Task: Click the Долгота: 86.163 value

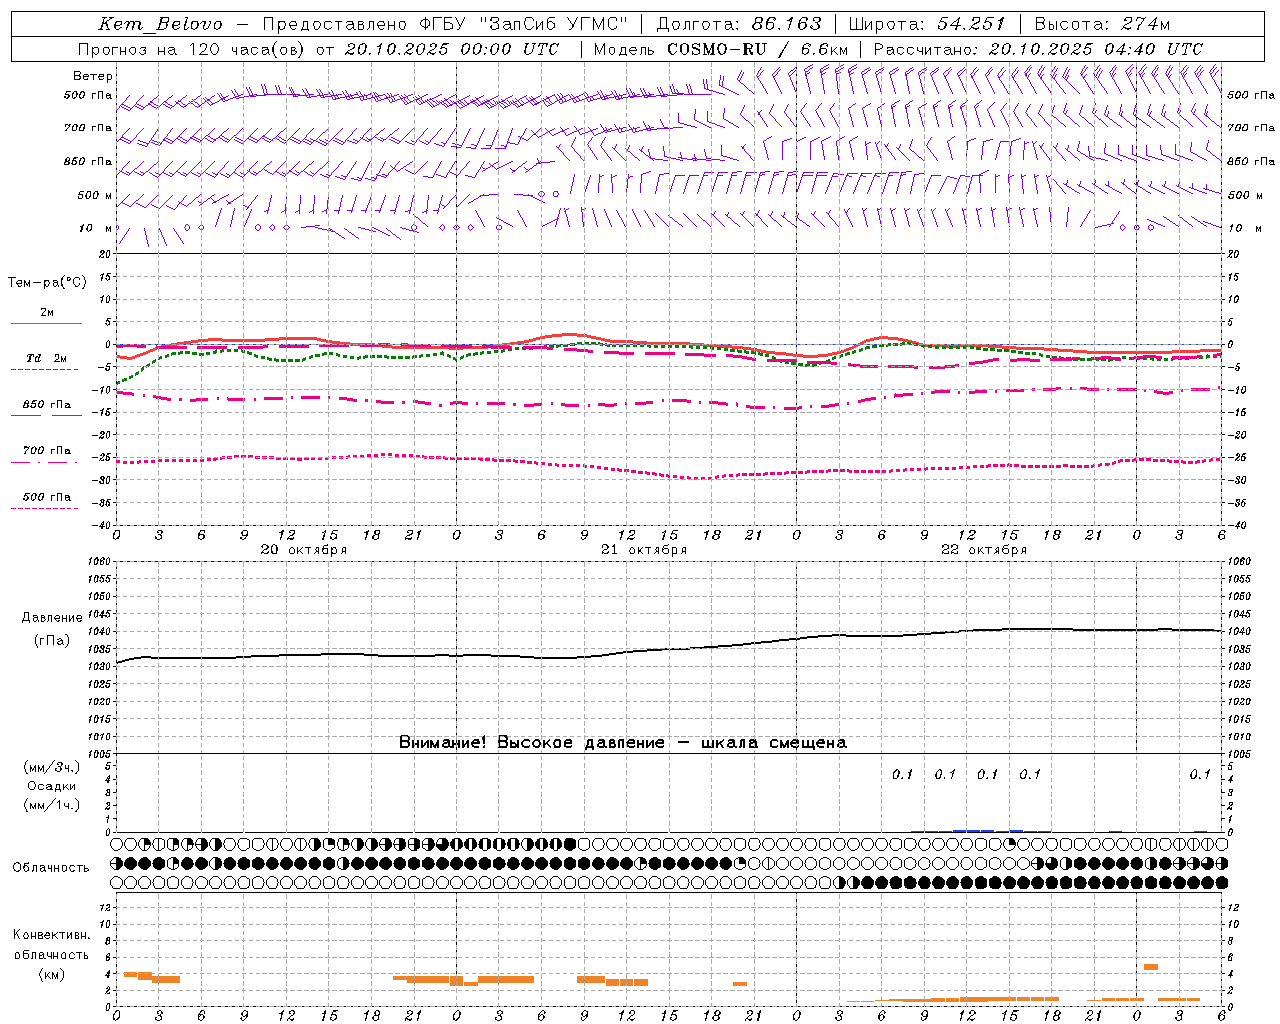Action: (x=739, y=24)
